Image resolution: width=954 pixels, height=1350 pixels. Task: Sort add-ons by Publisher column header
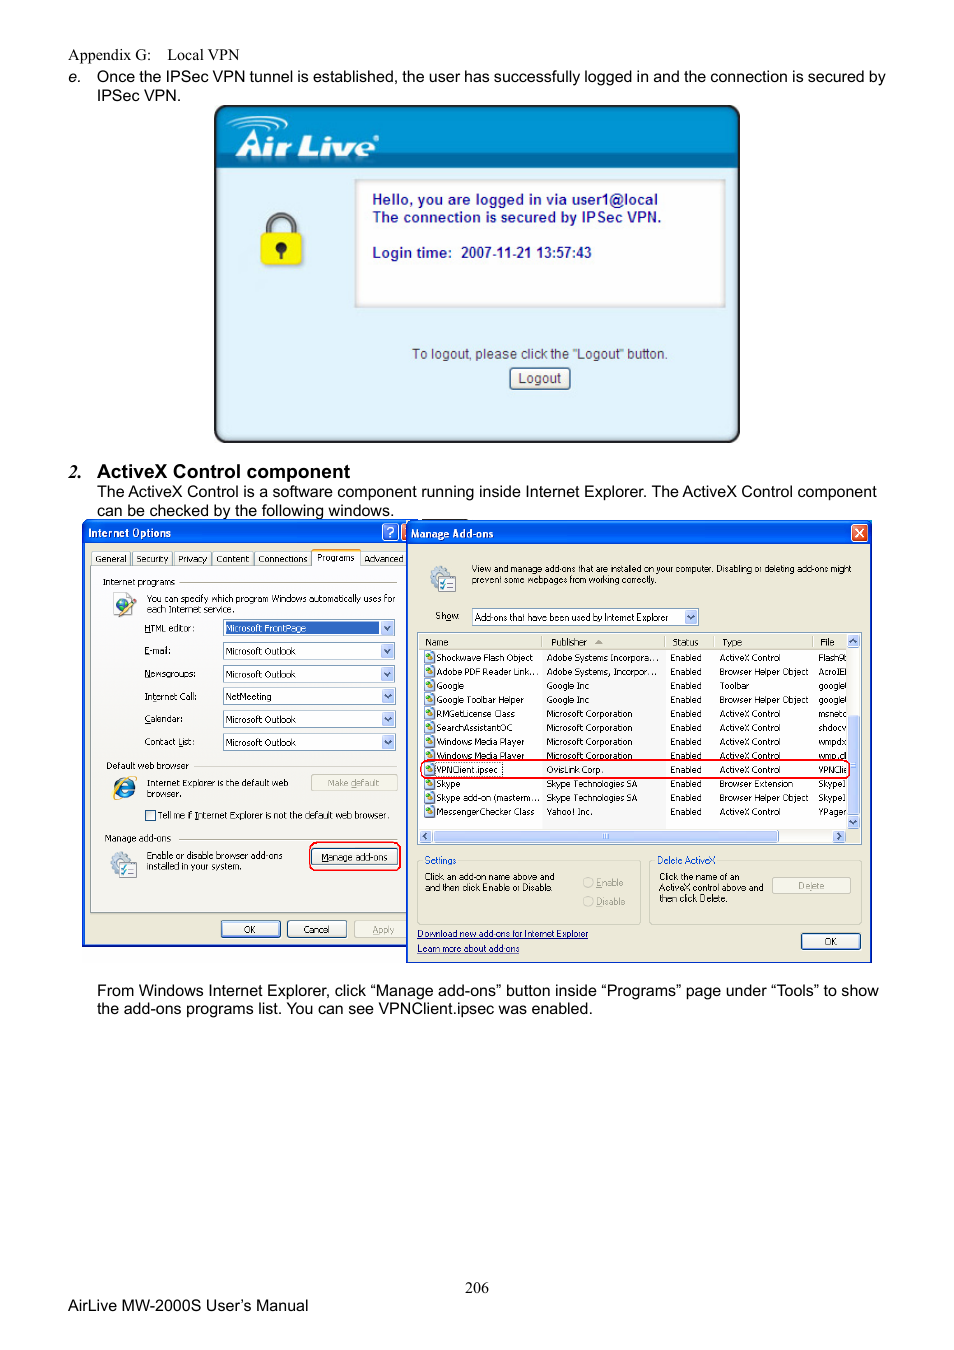[603, 642]
